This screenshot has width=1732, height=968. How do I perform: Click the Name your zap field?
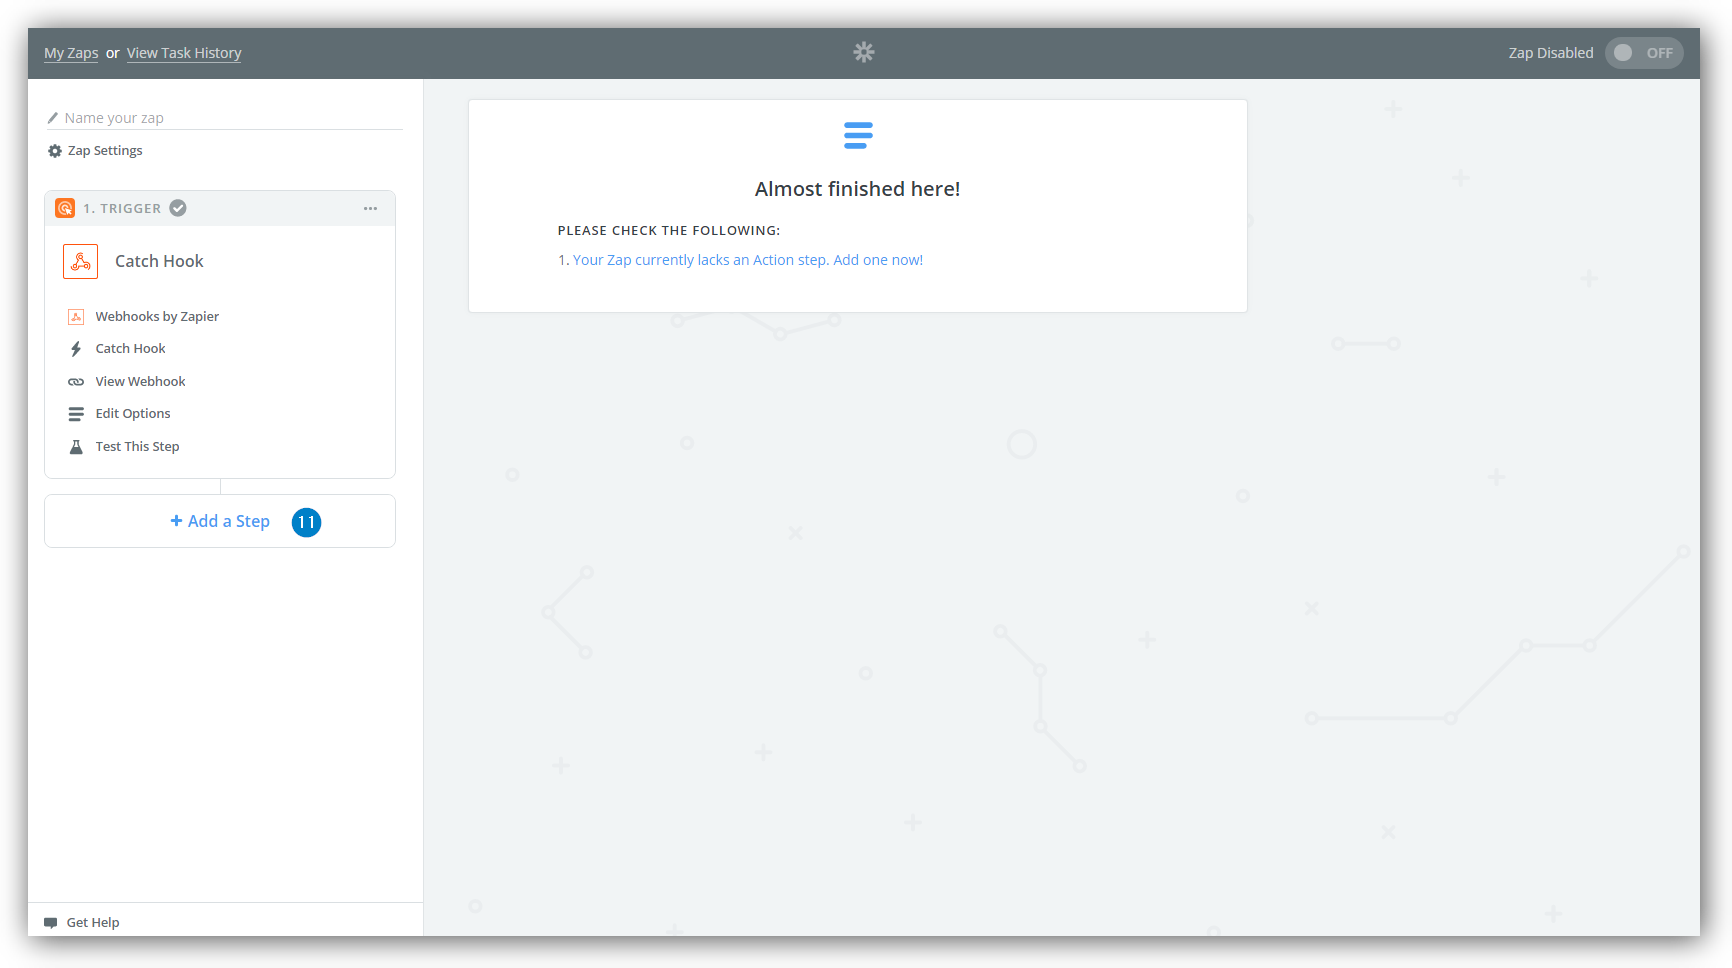[x=224, y=118]
